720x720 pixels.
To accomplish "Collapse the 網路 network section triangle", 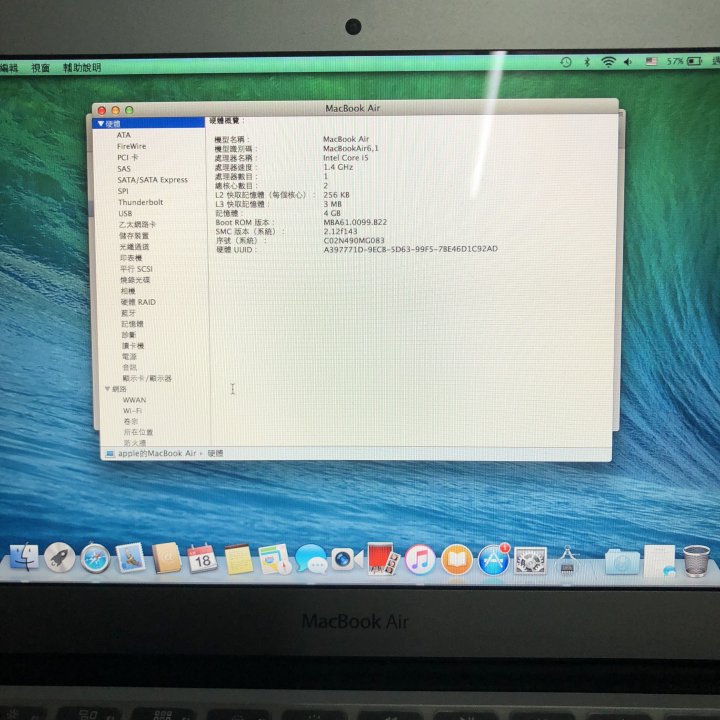I will (107, 388).
